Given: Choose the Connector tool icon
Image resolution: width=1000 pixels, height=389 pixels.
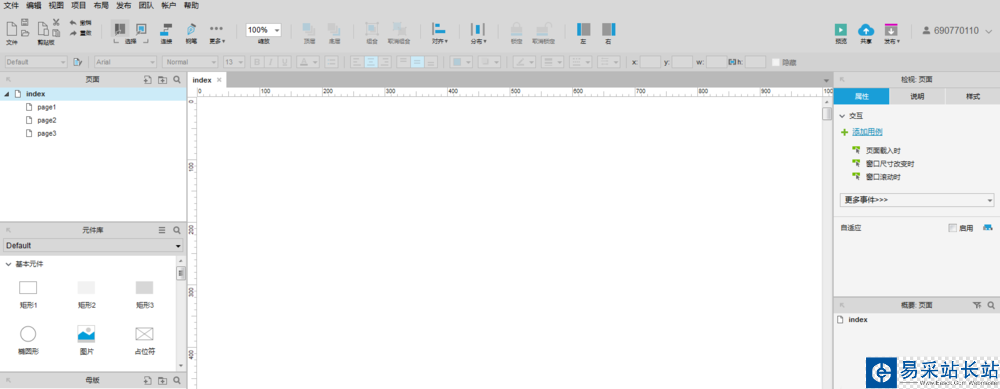Looking at the screenshot, I should [x=166, y=29].
